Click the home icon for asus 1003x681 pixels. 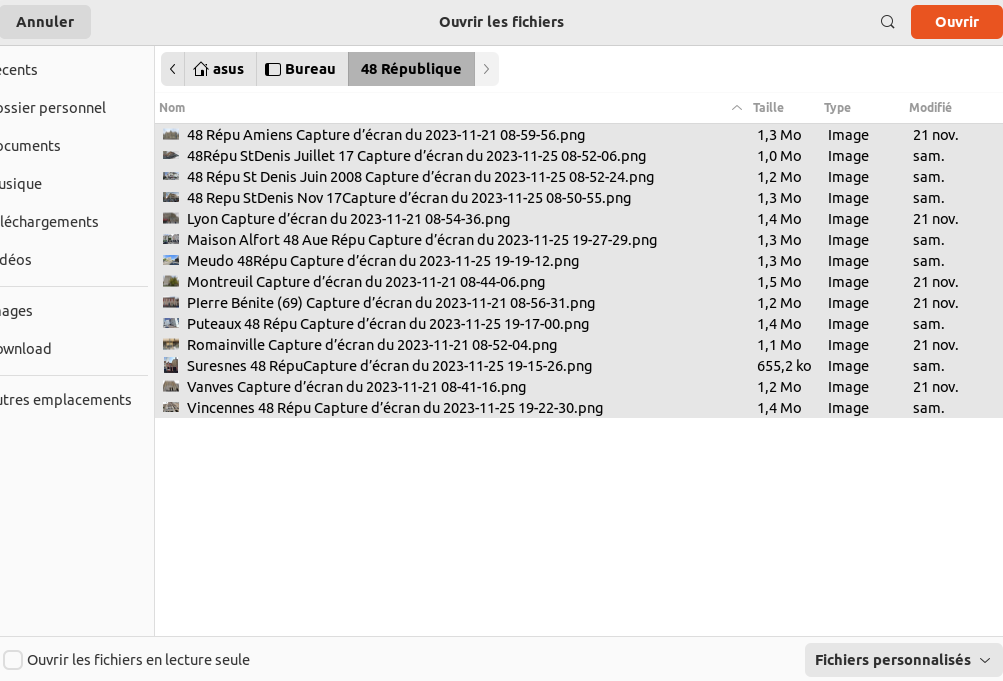click(201, 69)
